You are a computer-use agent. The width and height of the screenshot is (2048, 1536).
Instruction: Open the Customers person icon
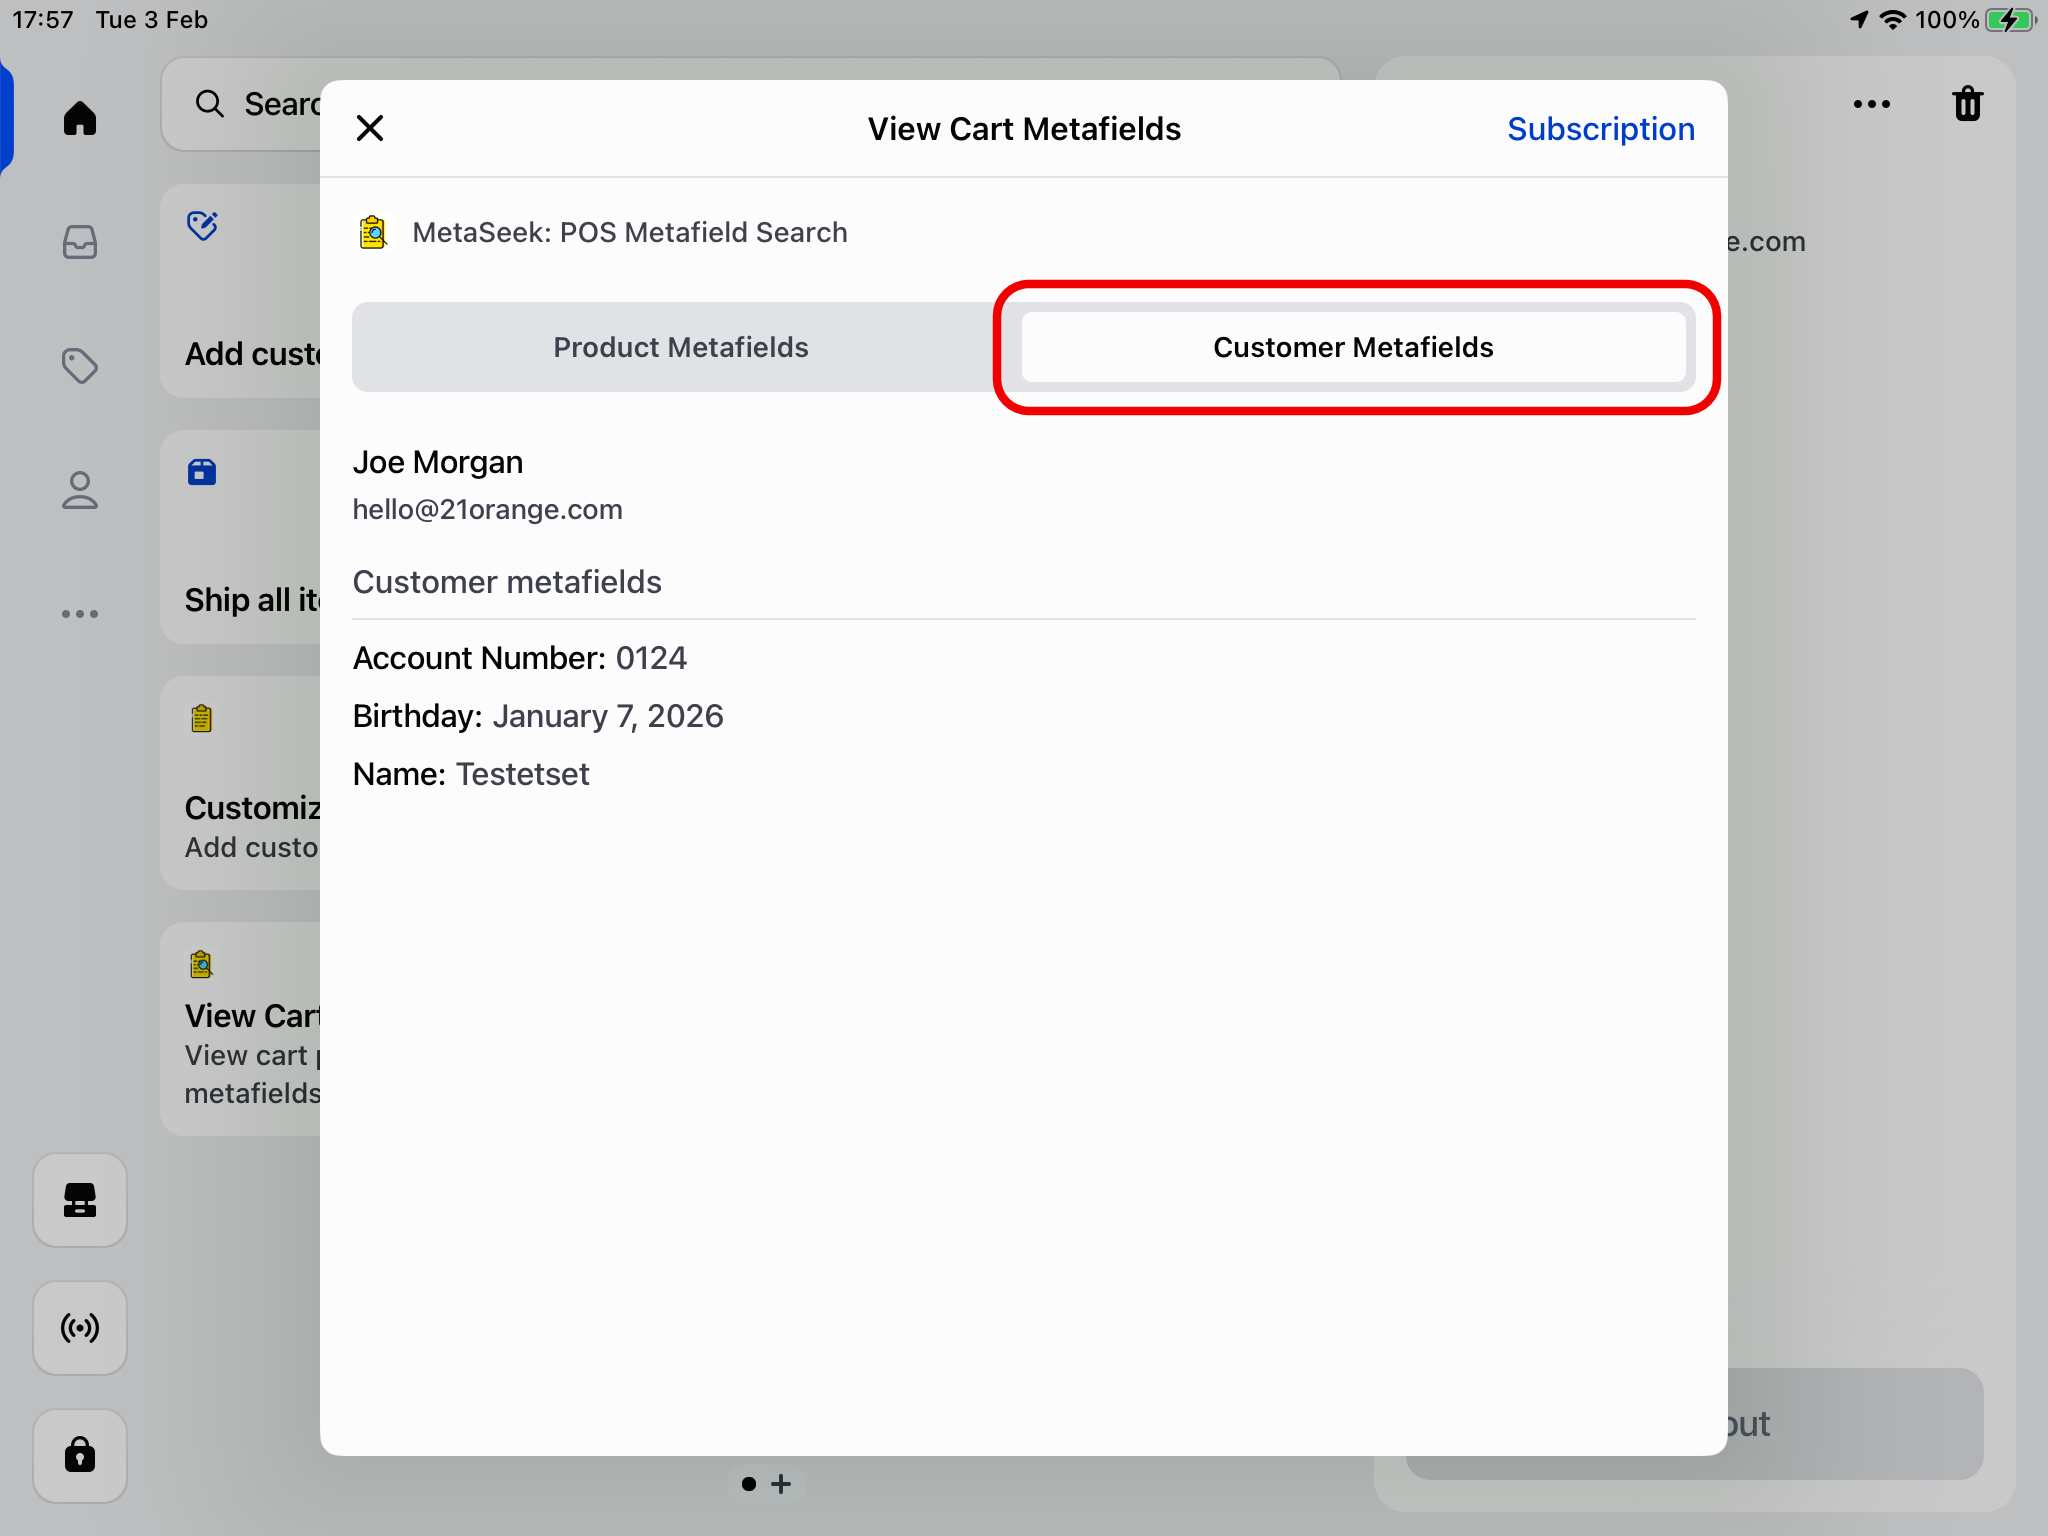(80, 490)
